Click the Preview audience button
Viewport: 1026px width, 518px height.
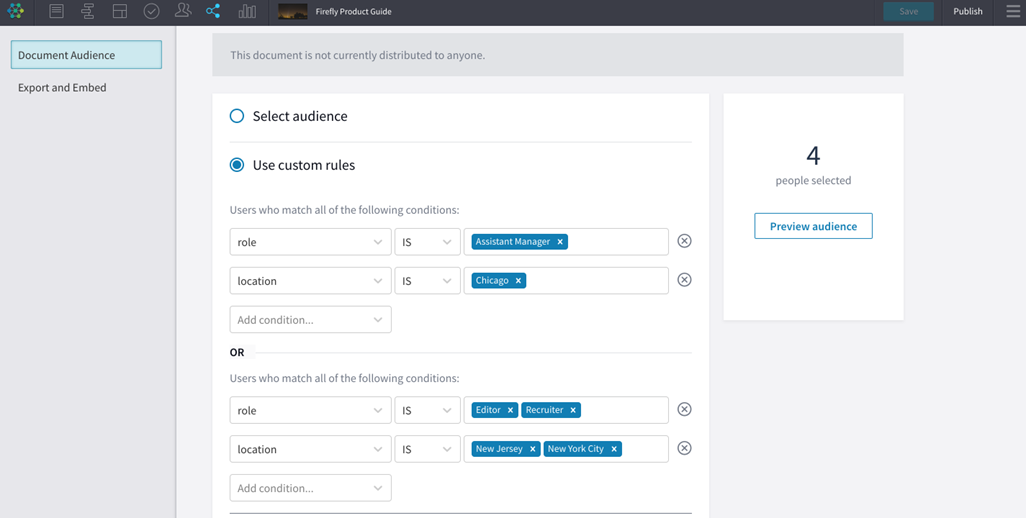(813, 226)
